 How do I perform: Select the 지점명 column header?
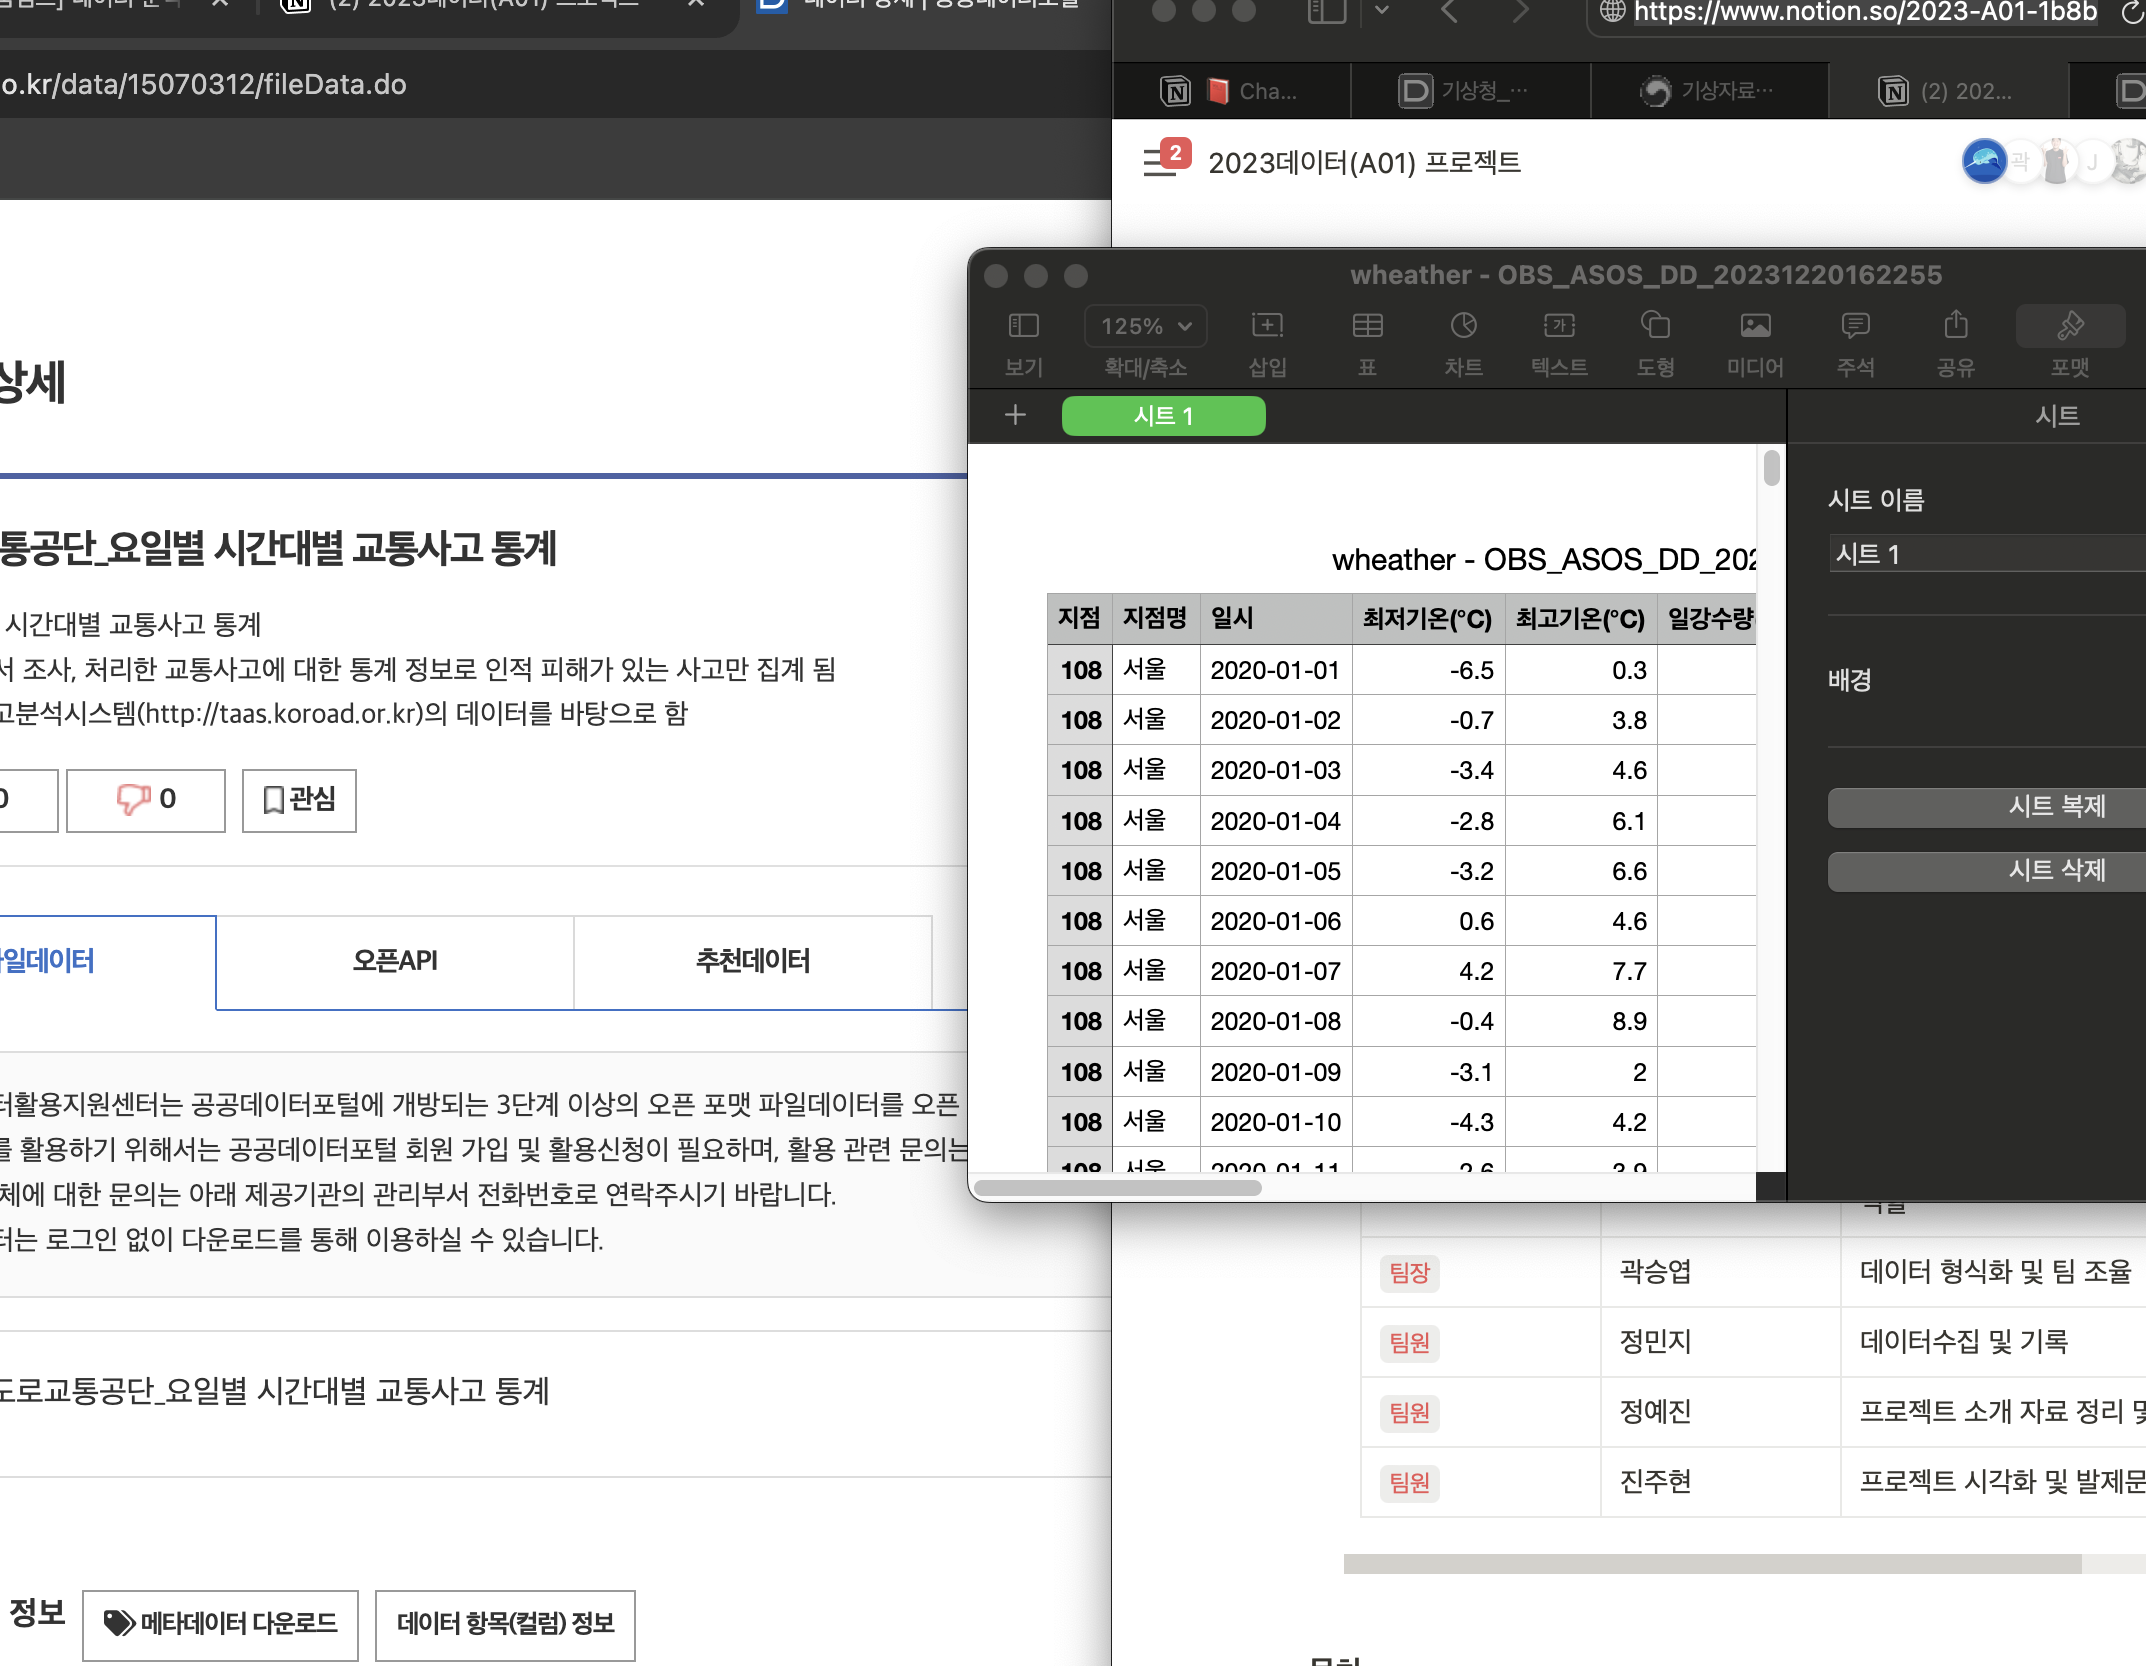(x=1155, y=618)
